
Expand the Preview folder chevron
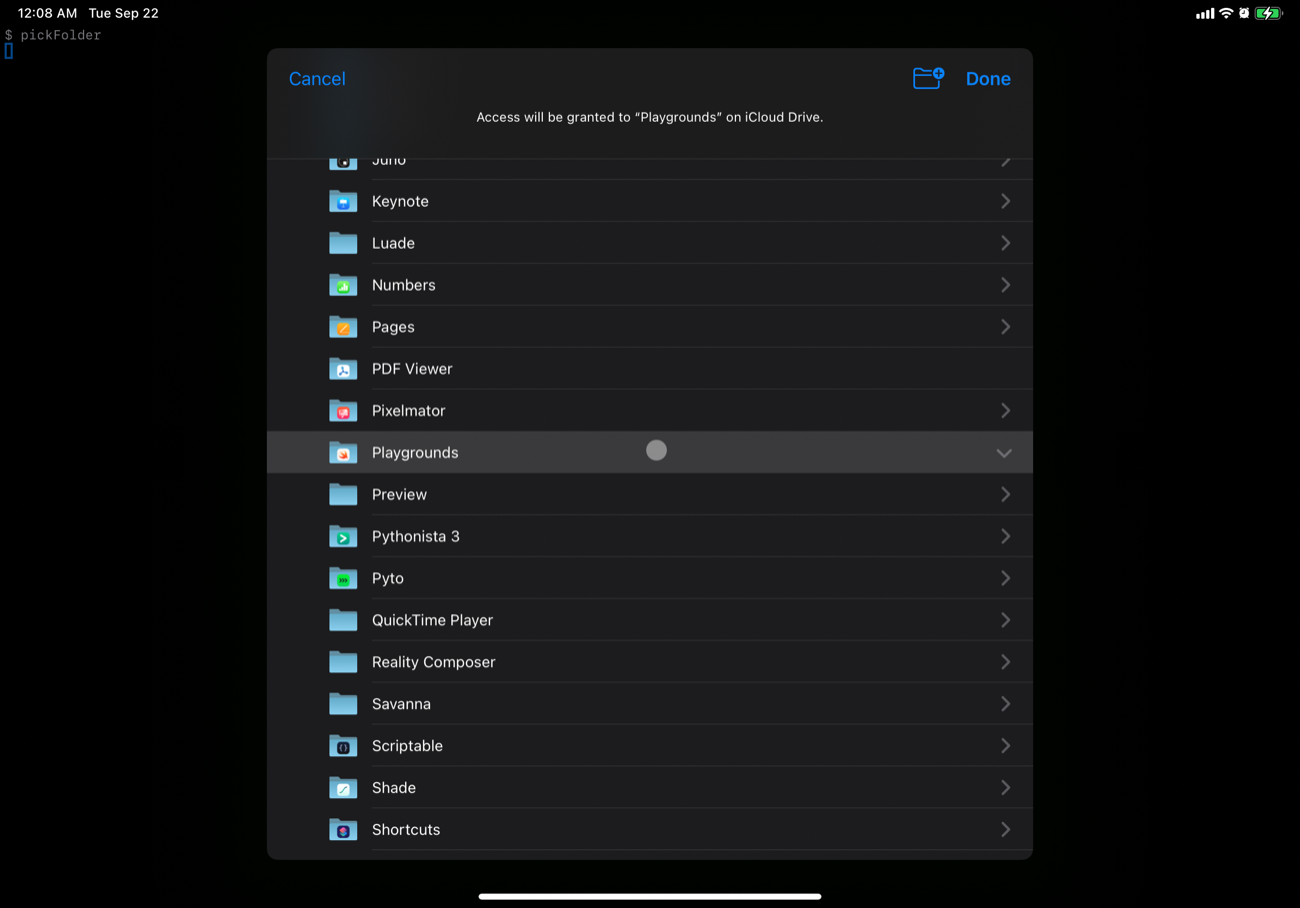[1005, 495]
